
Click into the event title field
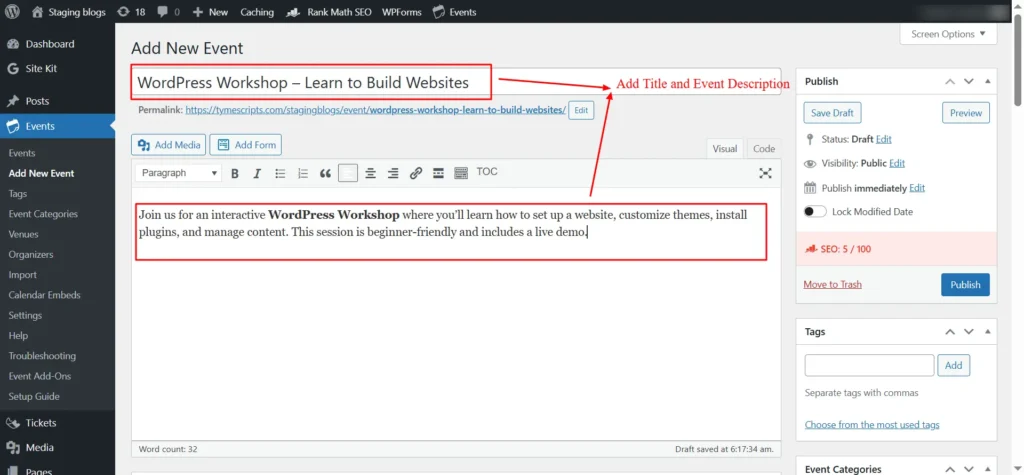click(x=456, y=82)
